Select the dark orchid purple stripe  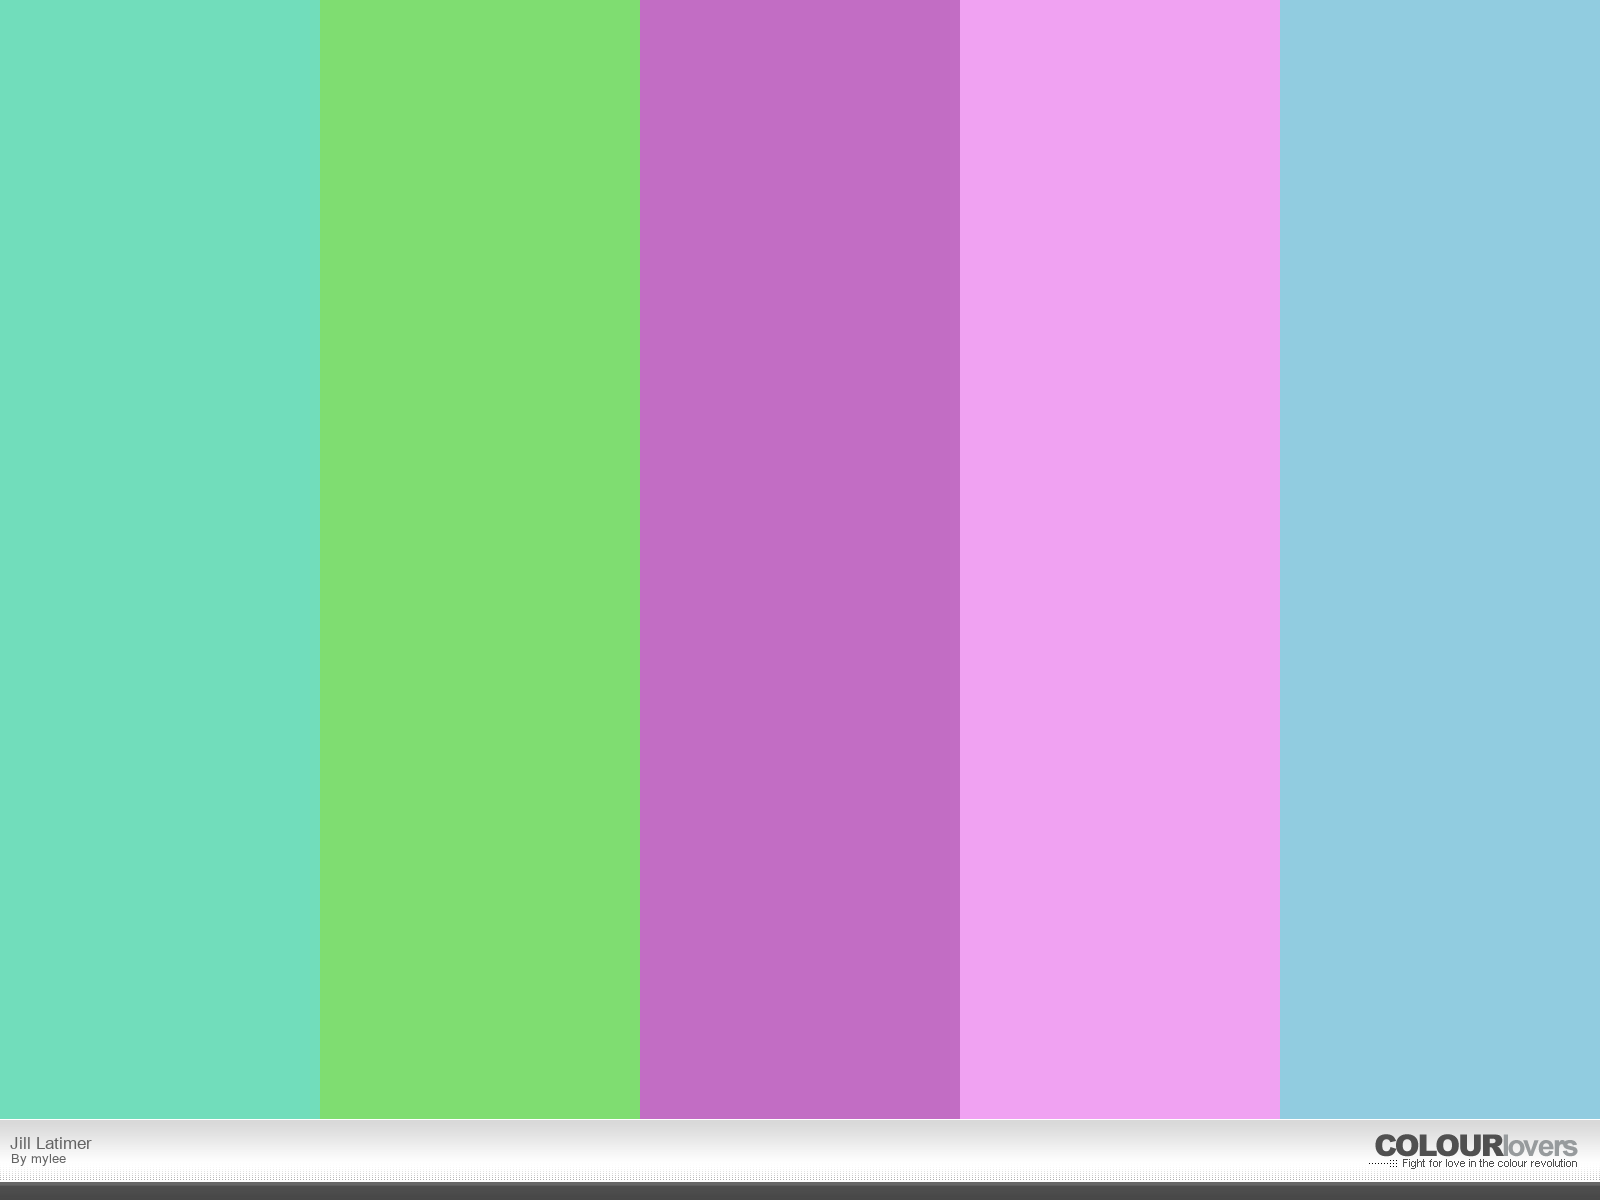800,559
